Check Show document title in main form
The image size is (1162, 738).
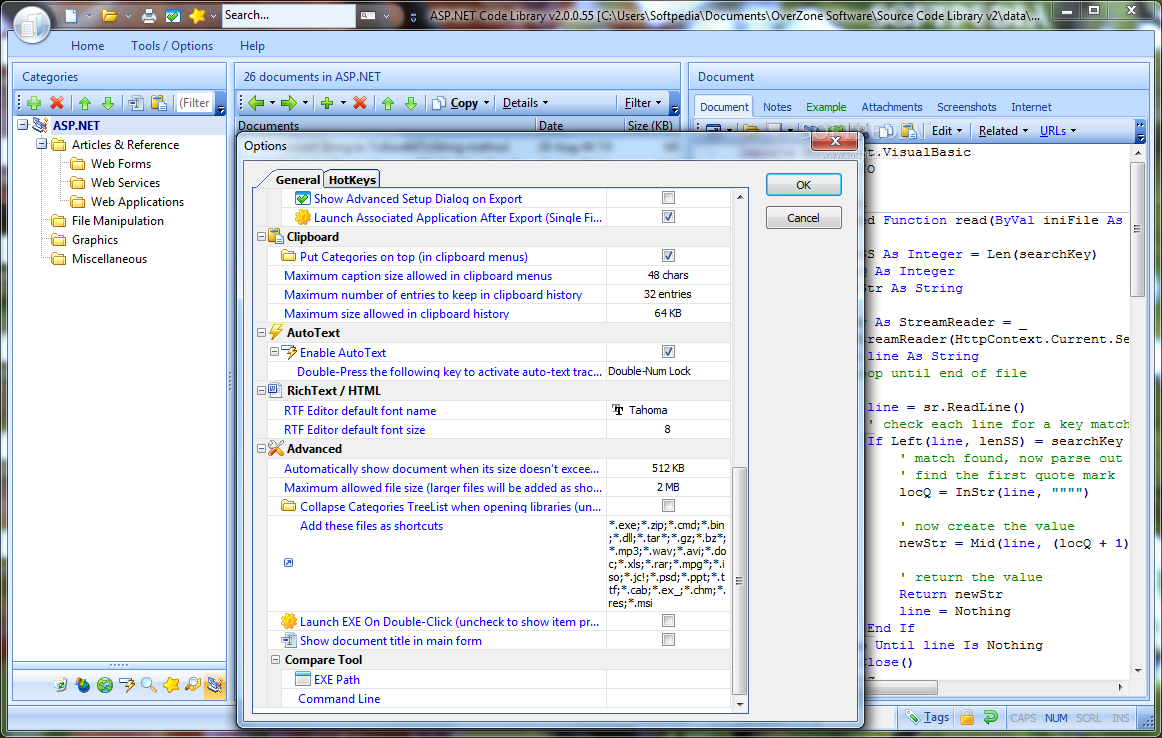click(668, 640)
